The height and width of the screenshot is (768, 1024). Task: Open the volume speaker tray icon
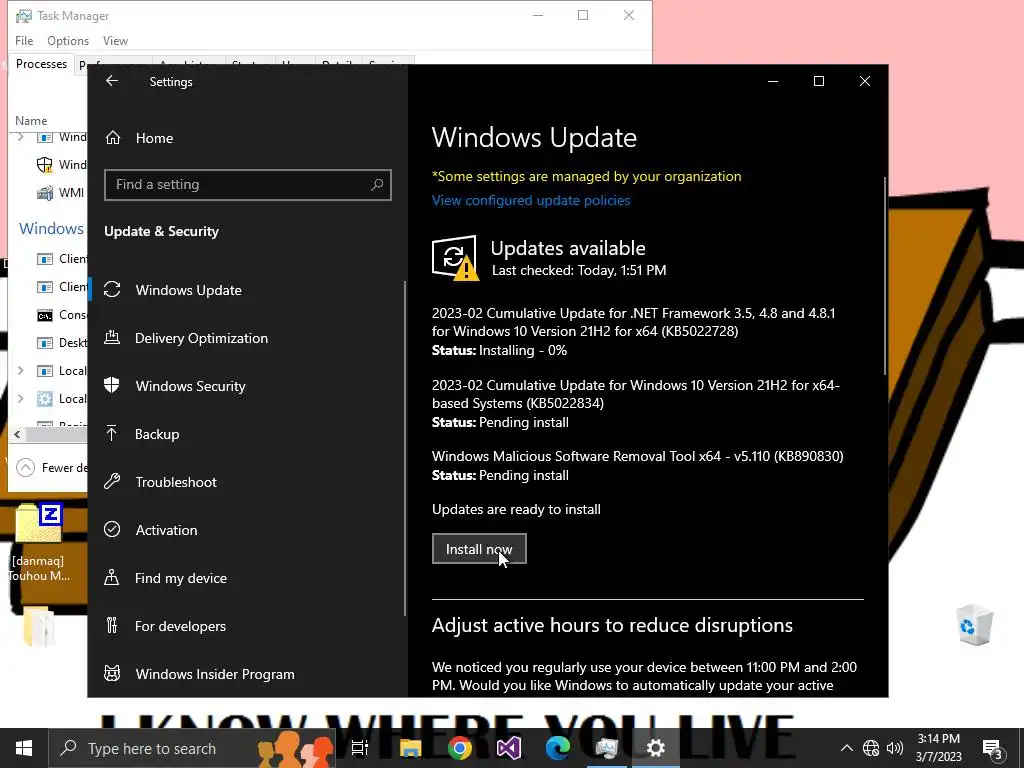point(895,748)
